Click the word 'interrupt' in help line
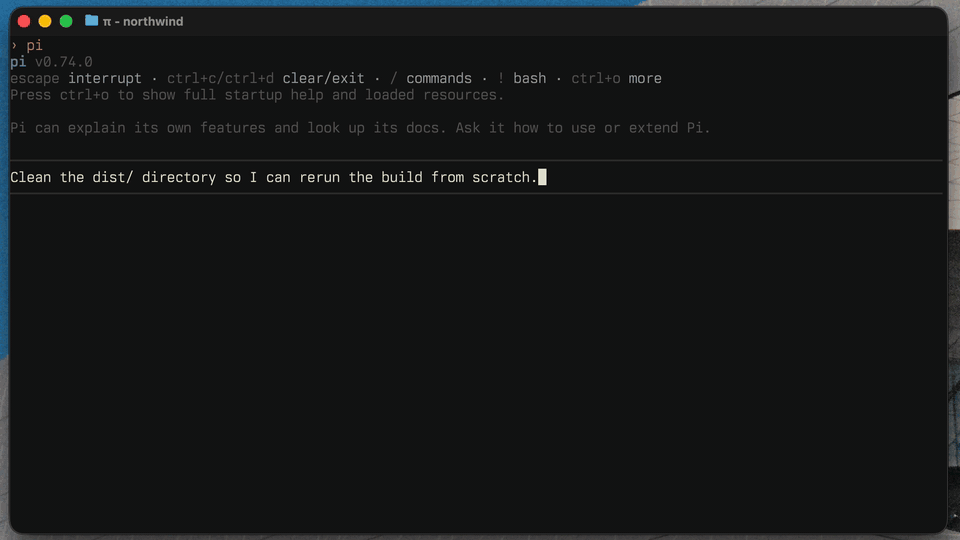This screenshot has height=540, width=960. click(105, 78)
